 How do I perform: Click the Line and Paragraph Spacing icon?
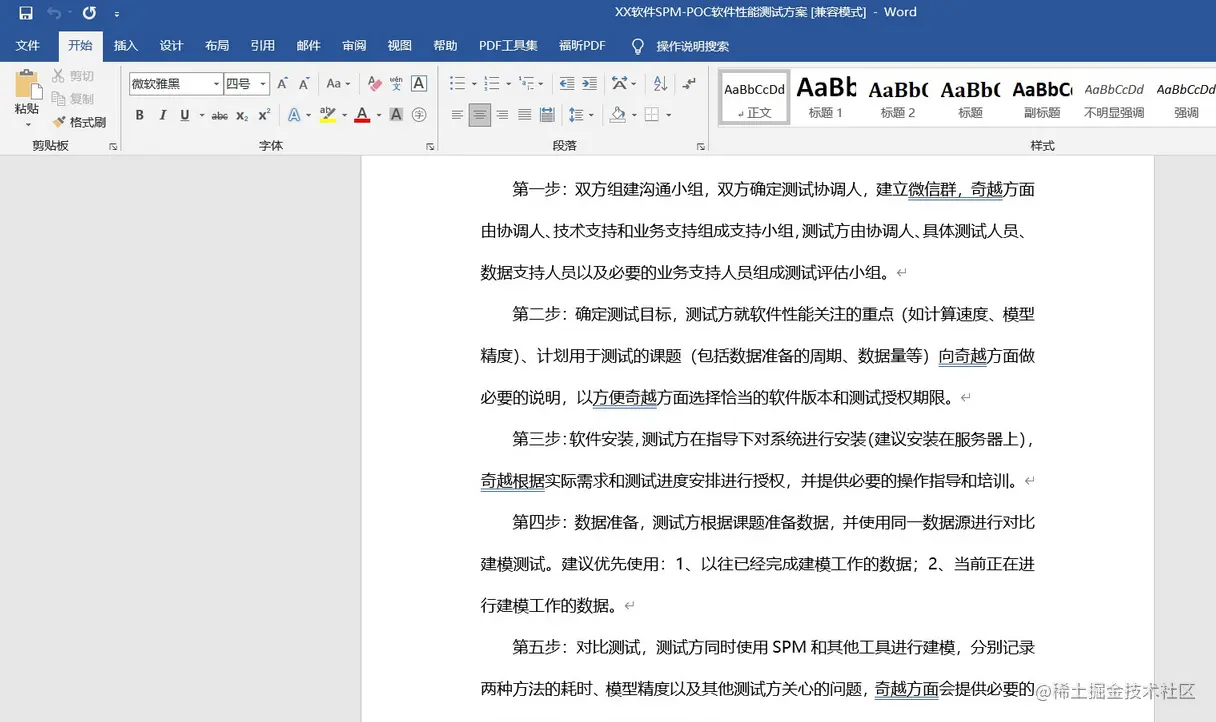576,115
